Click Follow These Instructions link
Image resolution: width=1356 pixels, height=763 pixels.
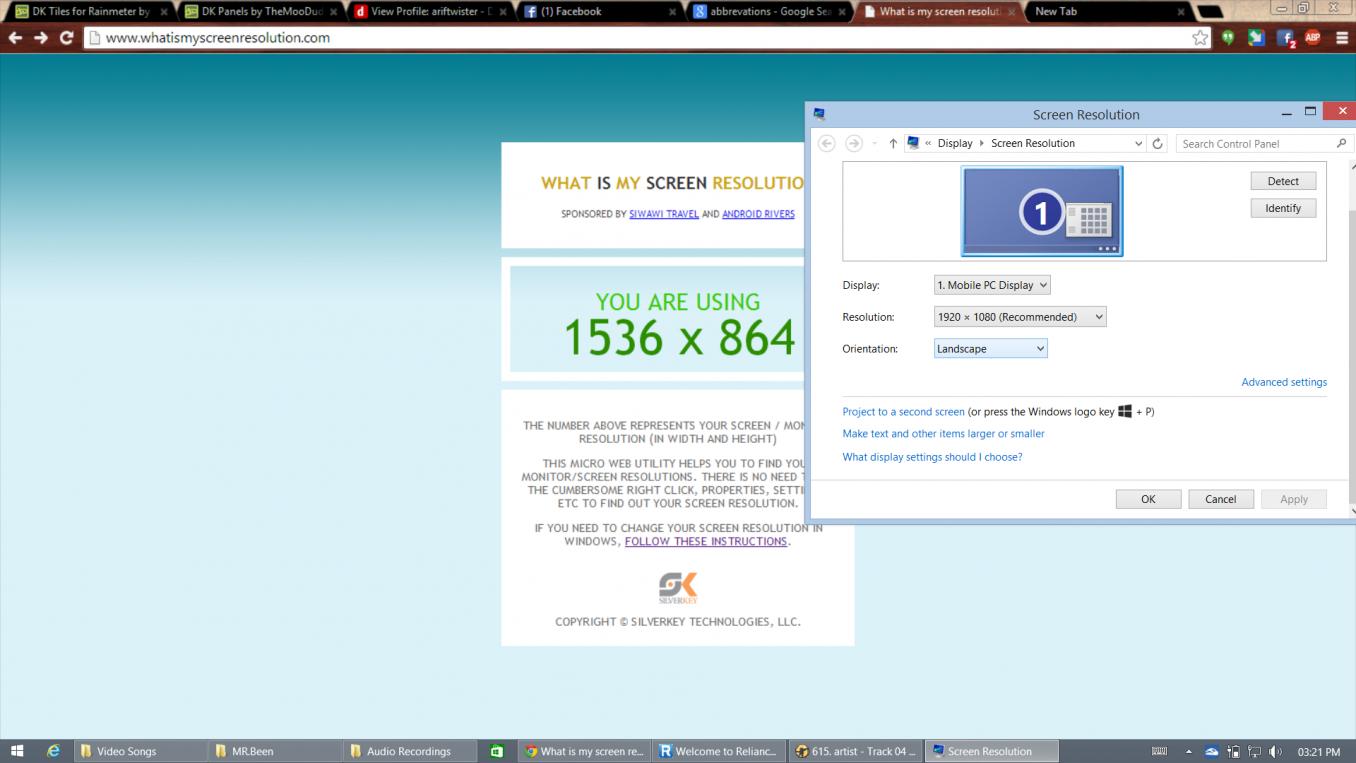pyautogui.click(x=705, y=541)
